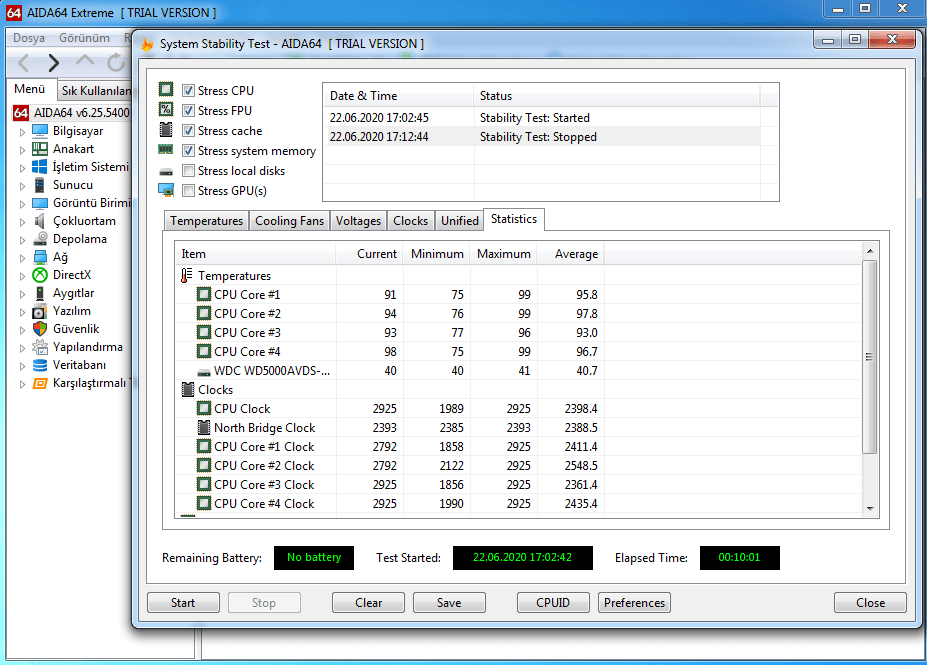Open the Dosya menu
This screenshot has width=927, height=665.
pyautogui.click(x=29, y=38)
